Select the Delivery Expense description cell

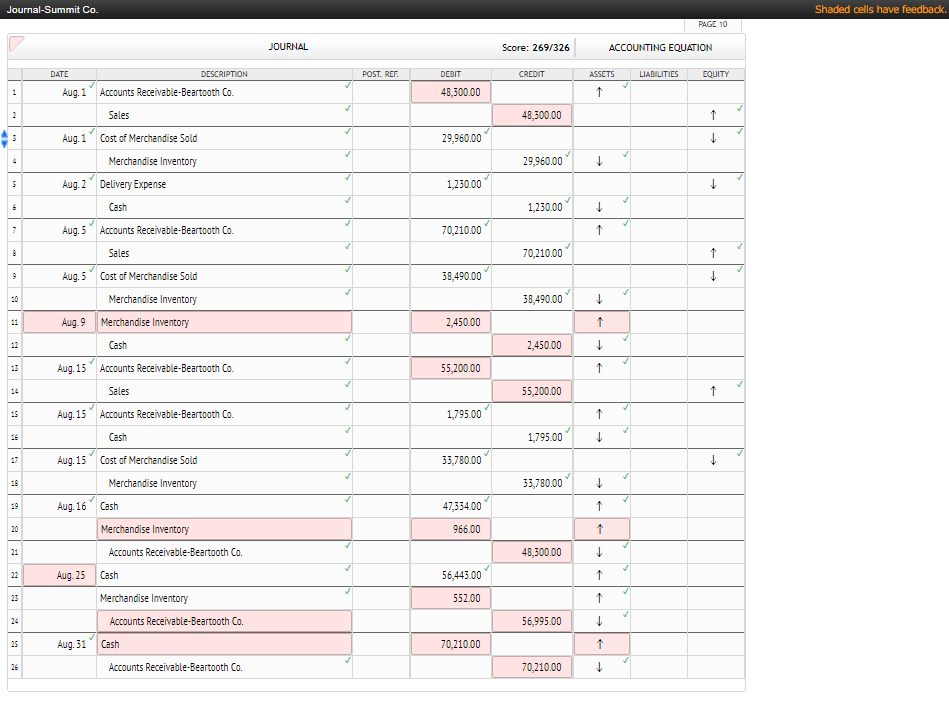(225, 184)
